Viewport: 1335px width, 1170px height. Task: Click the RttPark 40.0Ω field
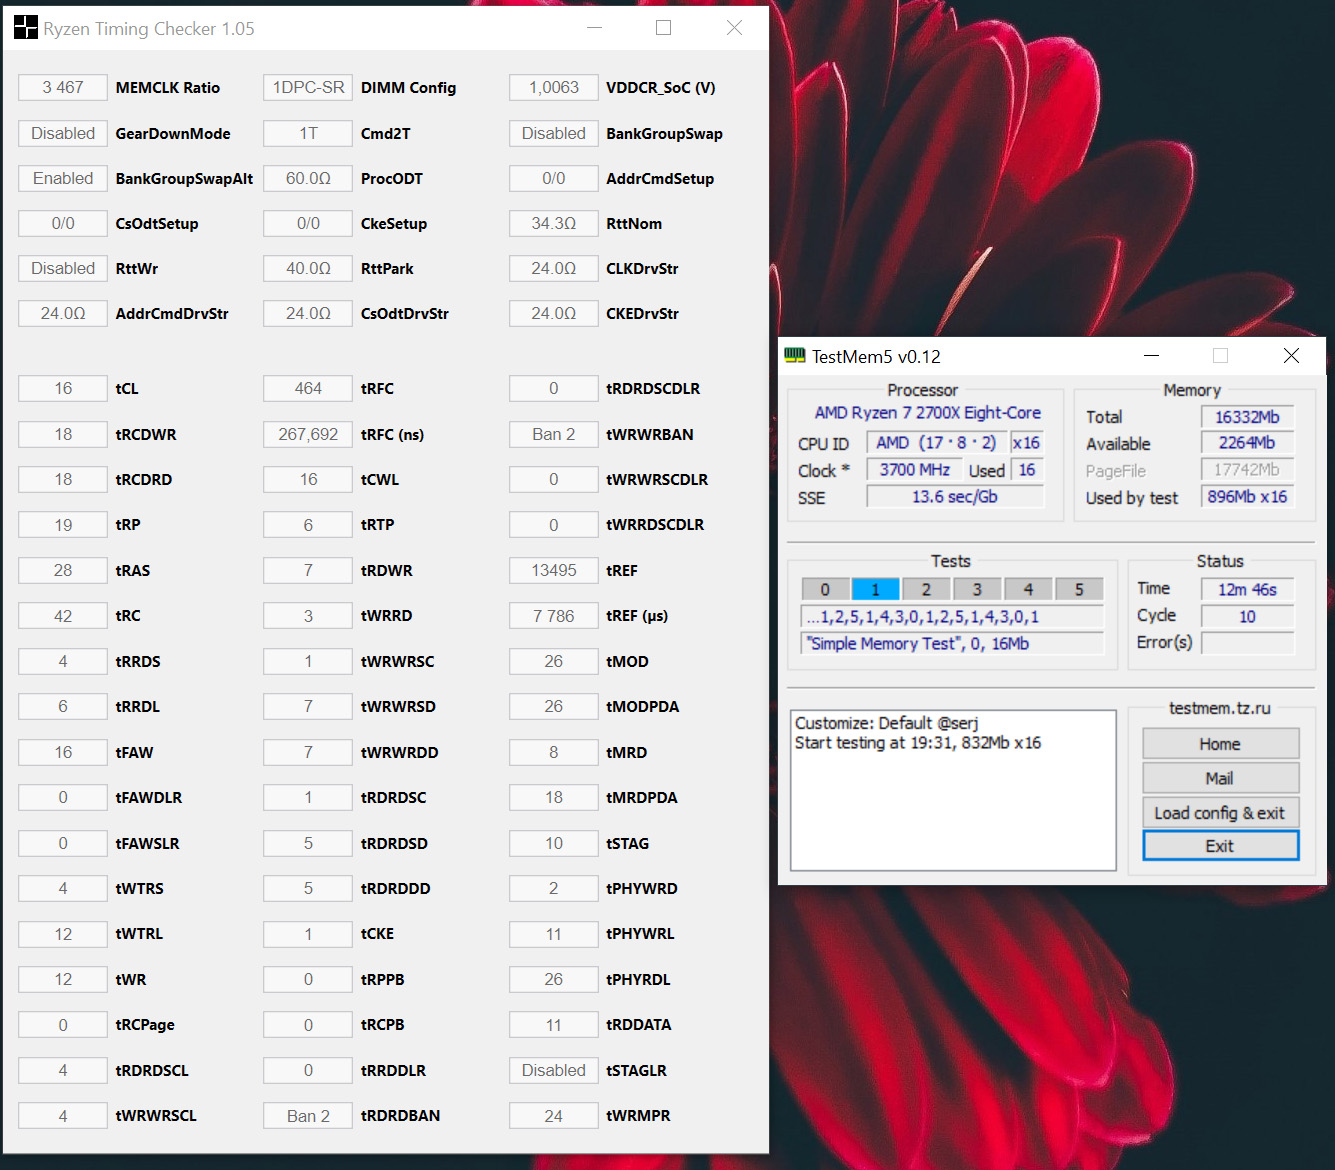tap(308, 268)
